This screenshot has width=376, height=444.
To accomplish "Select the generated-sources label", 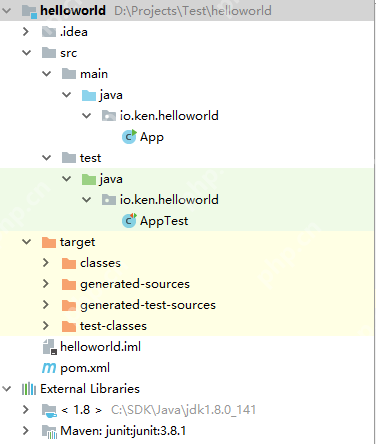I will (x=135, y=284).
